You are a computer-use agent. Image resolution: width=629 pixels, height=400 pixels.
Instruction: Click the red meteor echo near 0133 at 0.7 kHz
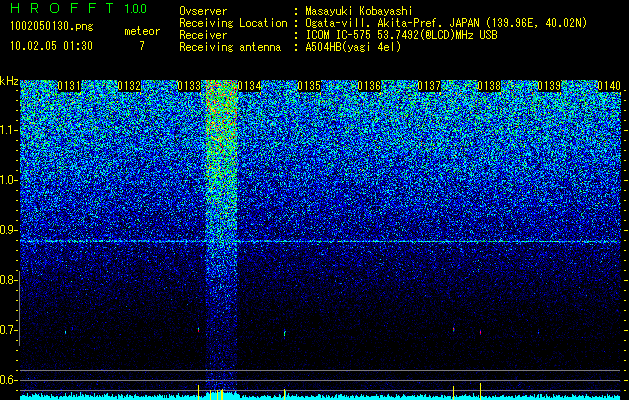click(198, 330)
